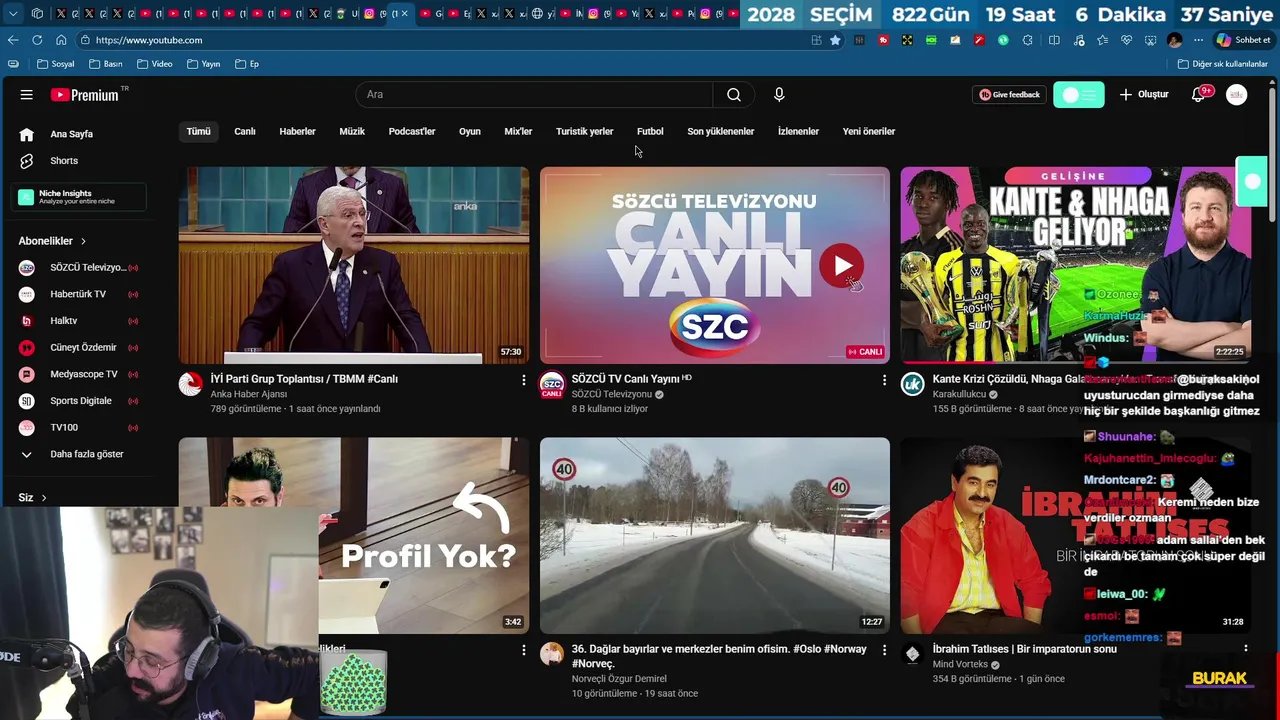Open the Norway snowy road video thumbnail

tap(715, 535)
